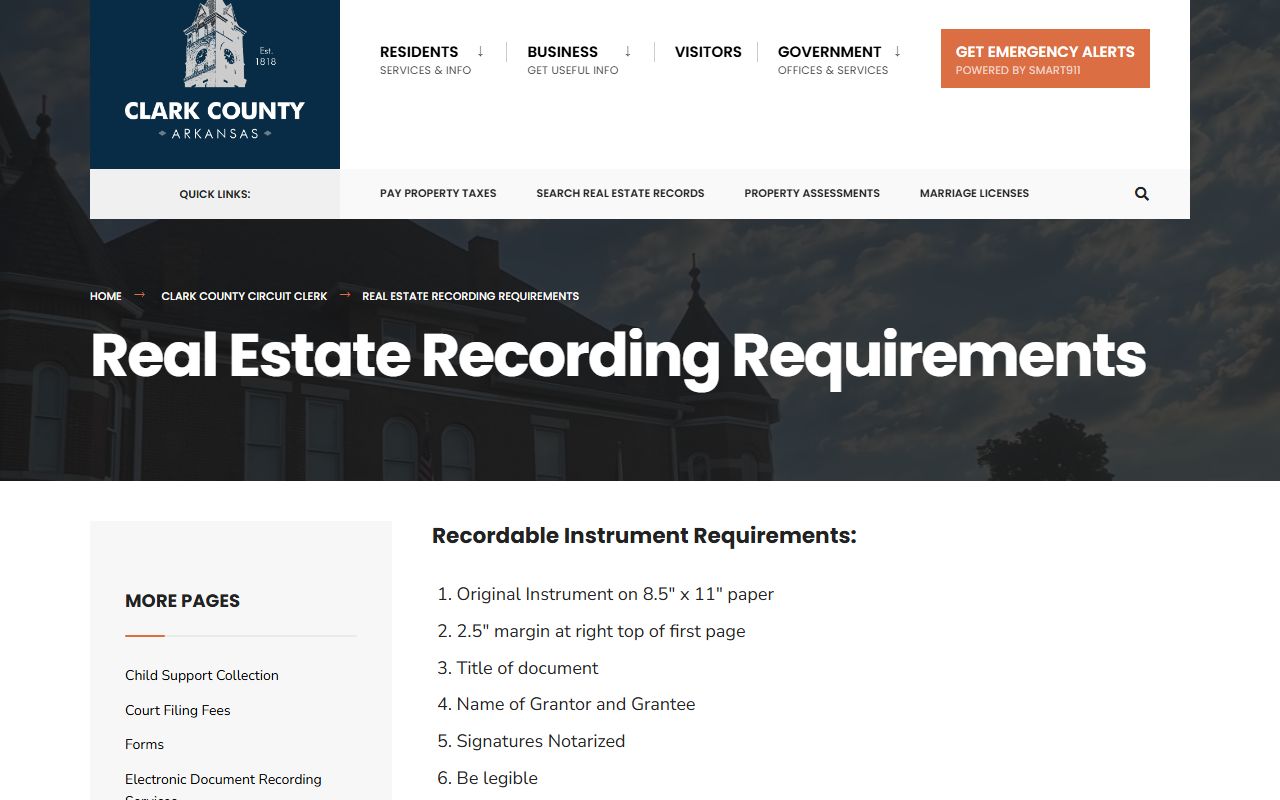Open the Child Support Collection page
1280x800 pixels.
coord(202,675)
